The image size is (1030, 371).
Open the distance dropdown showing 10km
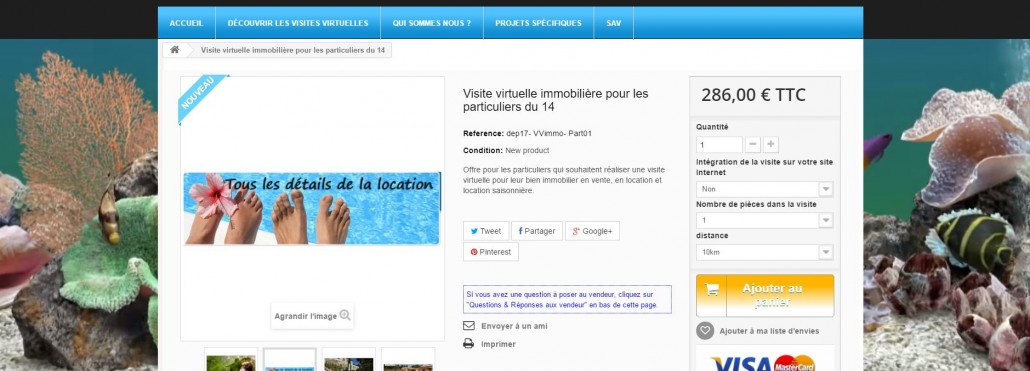(765, 252)
